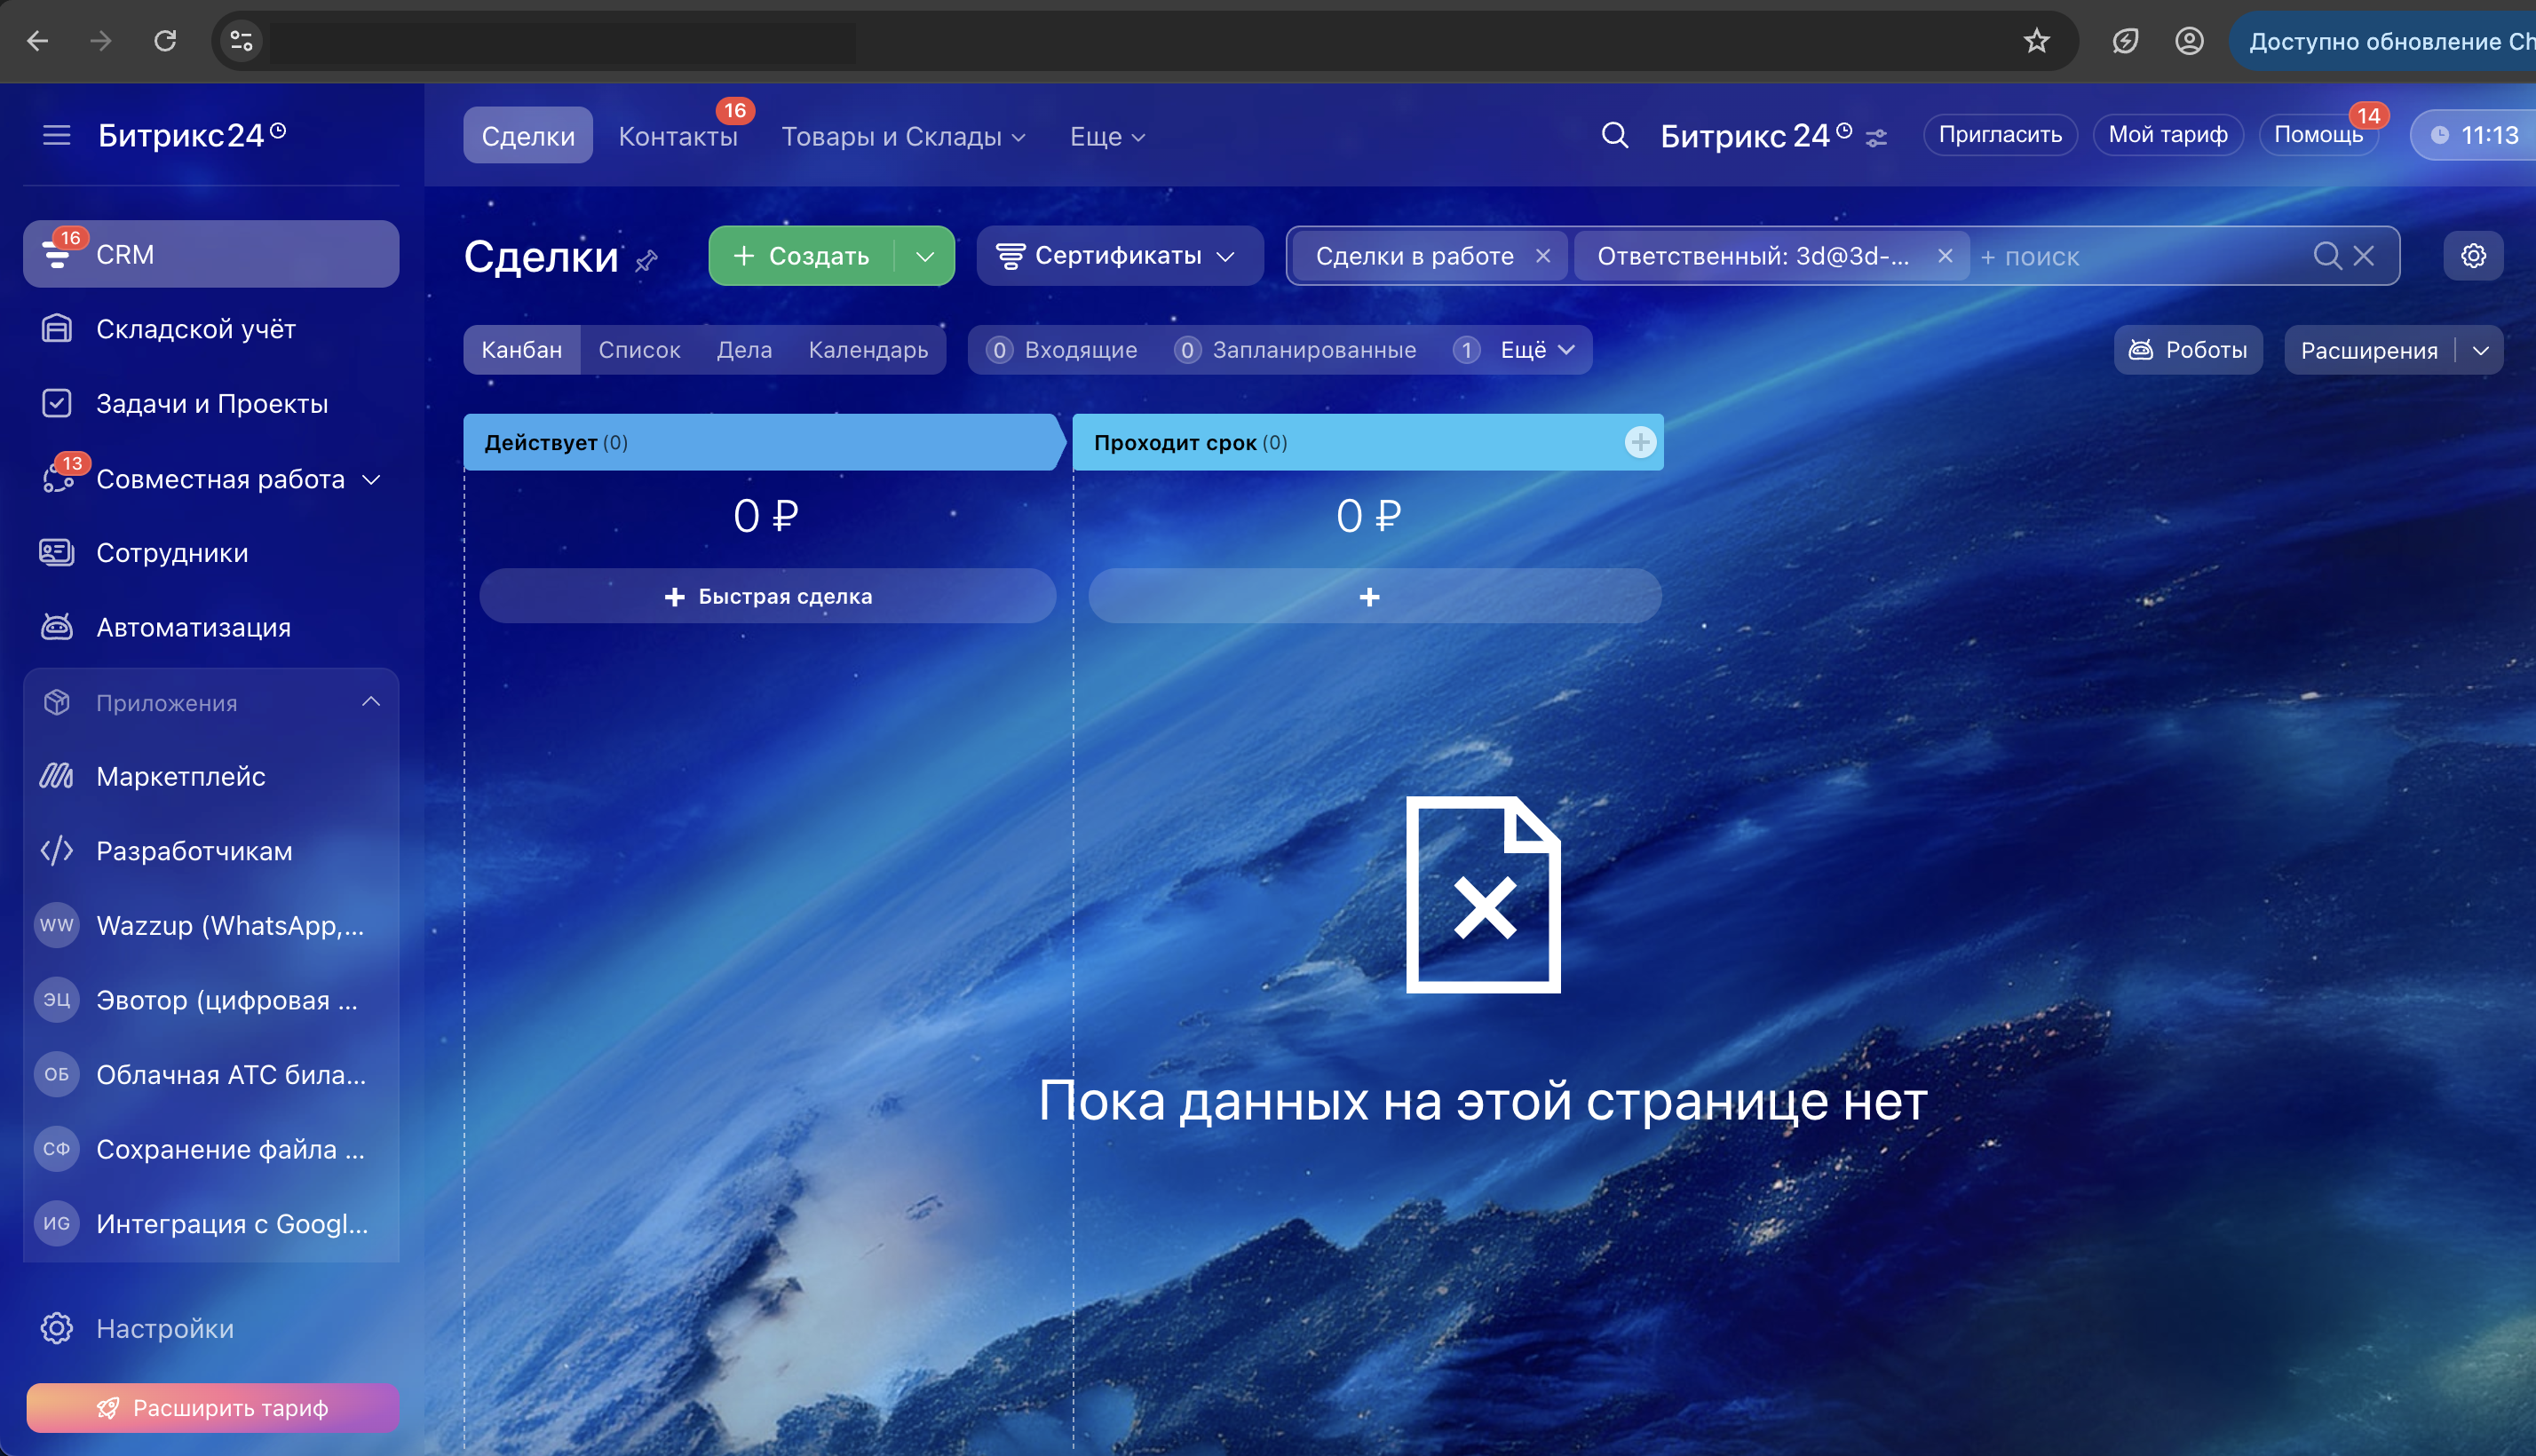The height and width of the screenshot is (1456, 2536).
Task: Click the Chrome update available notice
Action: [x=2385, y=41]
